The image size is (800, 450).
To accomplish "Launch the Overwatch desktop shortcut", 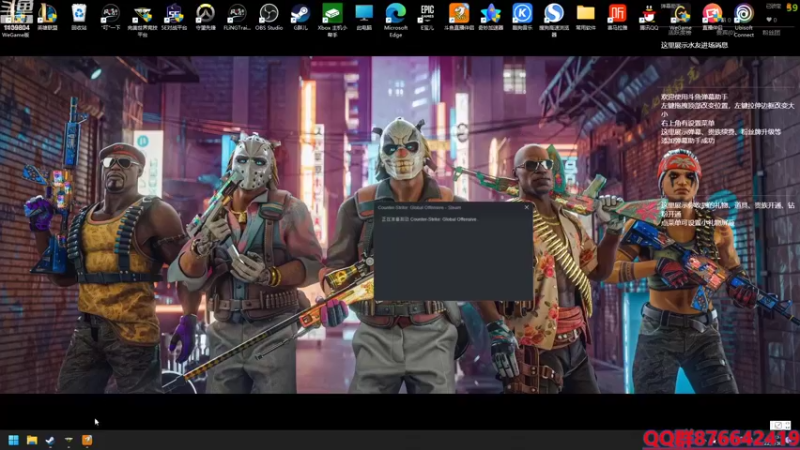I will pyautogui.click(x=206, y=17).
